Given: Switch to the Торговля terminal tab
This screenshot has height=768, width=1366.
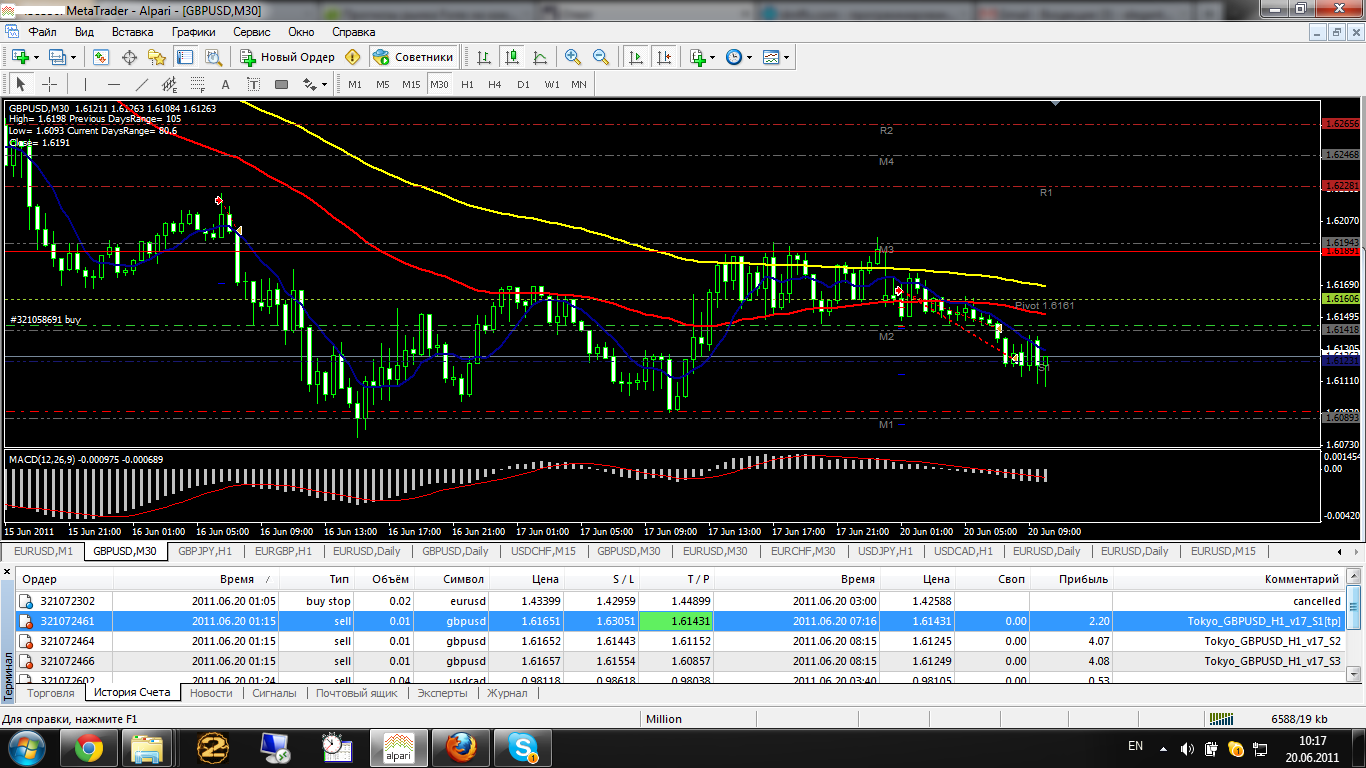Looking at the screenshot, I should pyautogui.click(x=51, y=693).
